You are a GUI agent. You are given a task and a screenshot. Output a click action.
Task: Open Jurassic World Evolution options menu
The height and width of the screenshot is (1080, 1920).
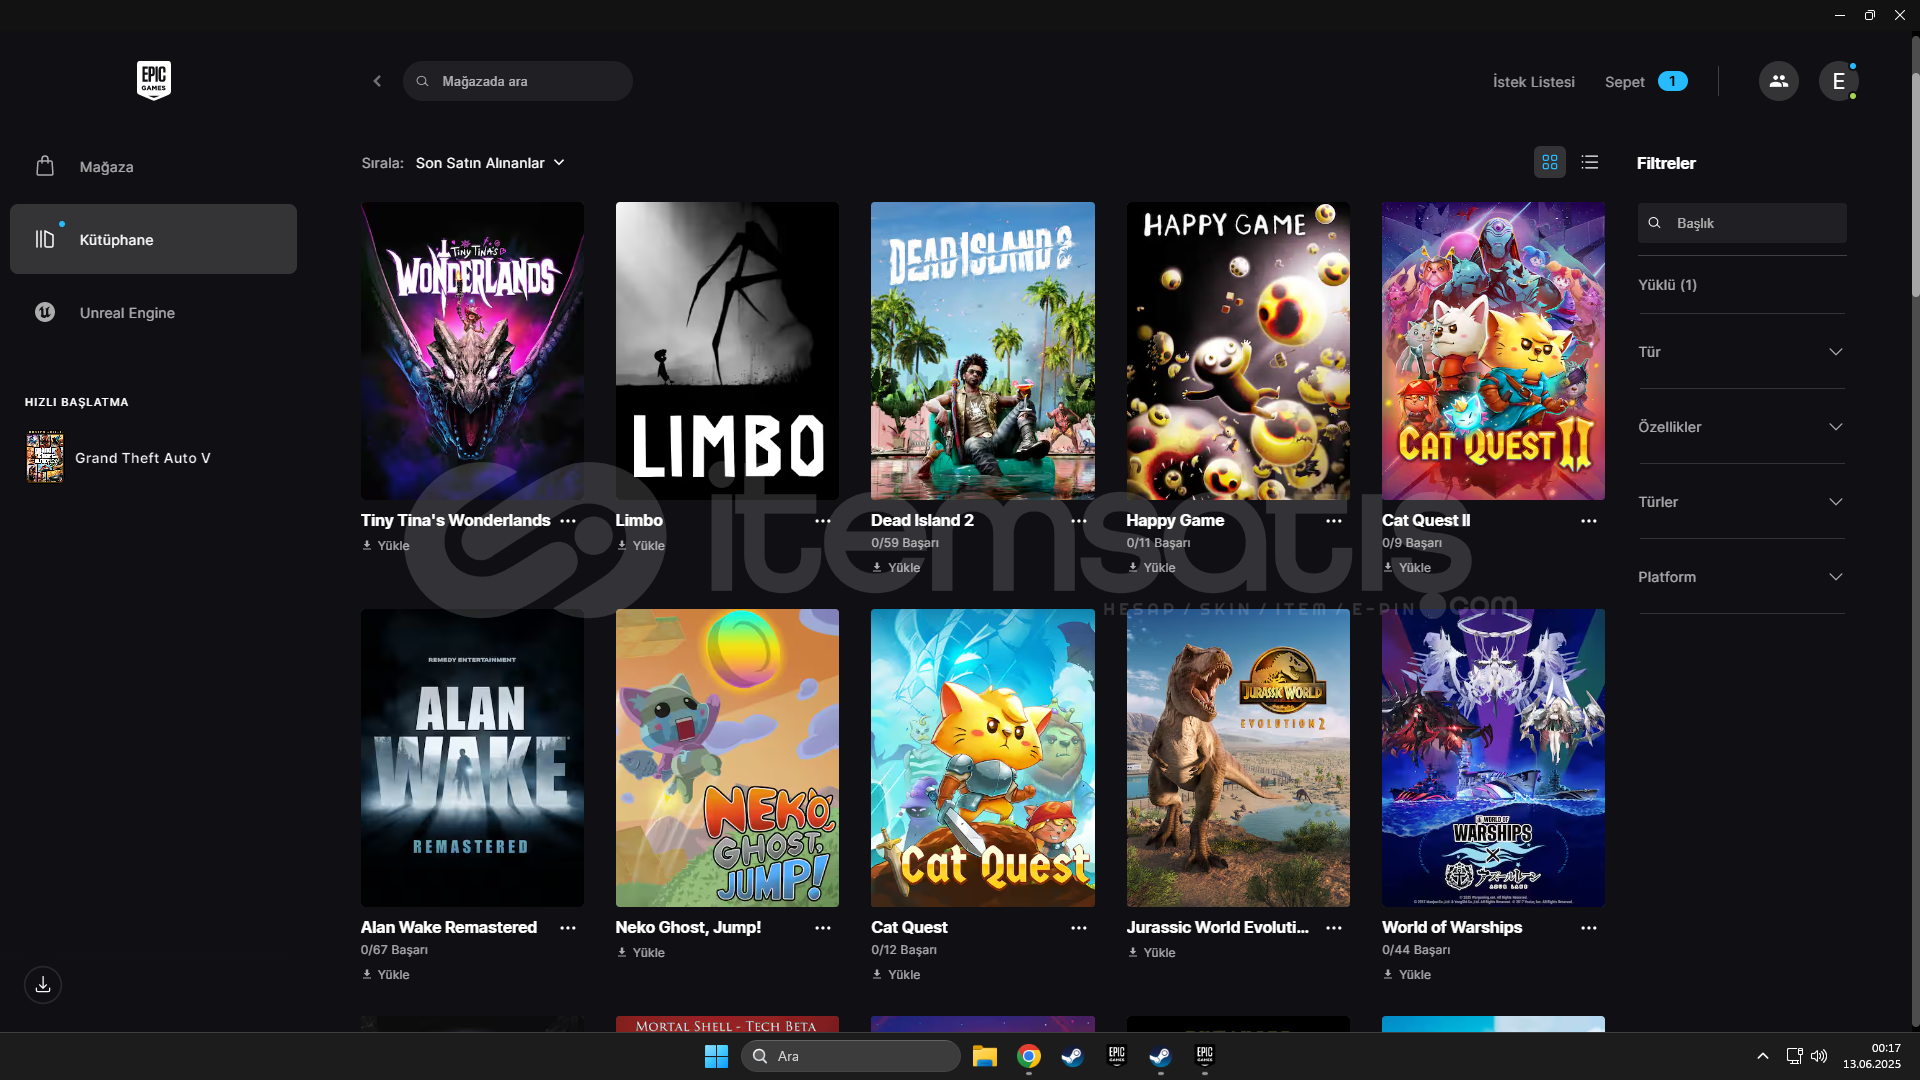coord(1334,928)
